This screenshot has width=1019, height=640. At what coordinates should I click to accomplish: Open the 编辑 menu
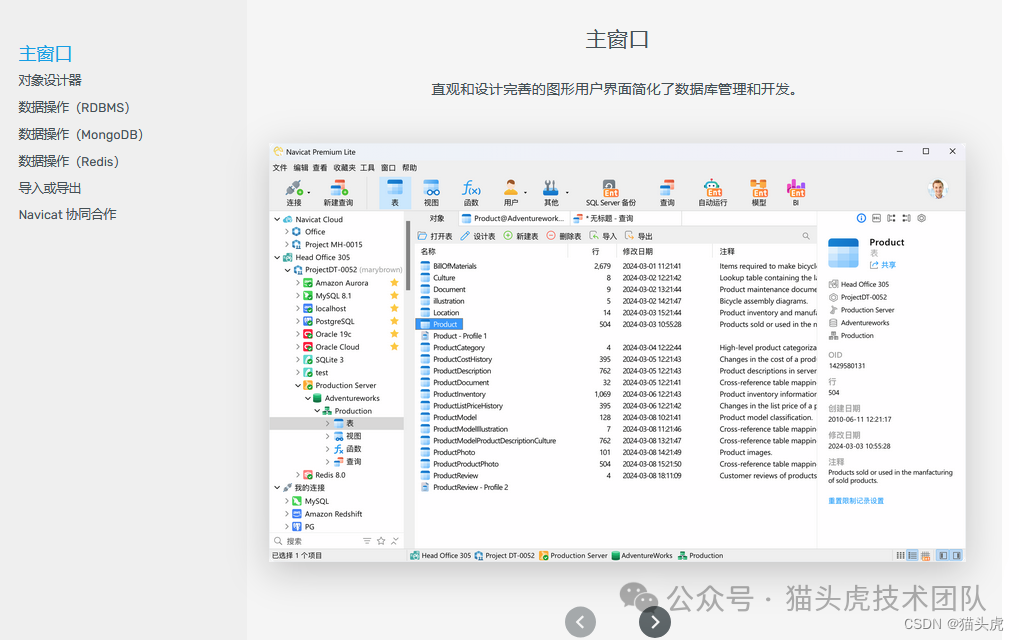[300, 168]
